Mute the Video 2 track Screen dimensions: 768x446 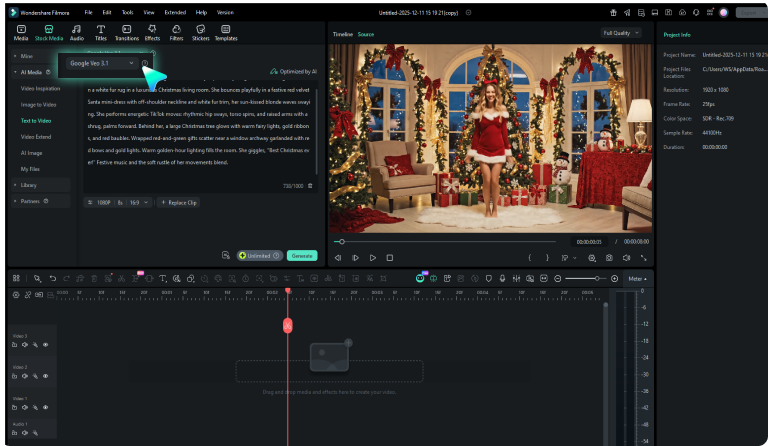24,376
